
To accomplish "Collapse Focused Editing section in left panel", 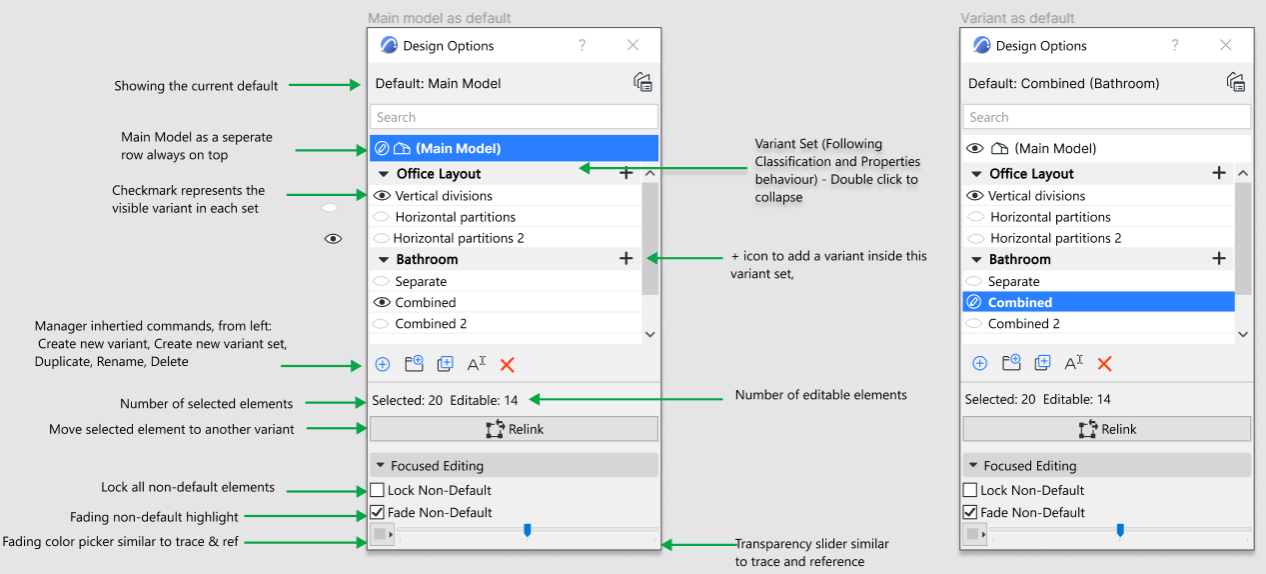I will (x=380, y=466).
